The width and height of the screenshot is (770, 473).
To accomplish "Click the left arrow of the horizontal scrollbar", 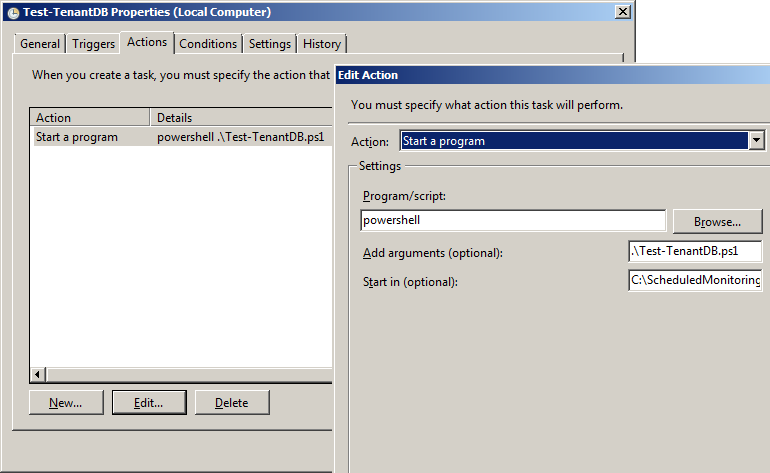I will [x=39, y=375].
